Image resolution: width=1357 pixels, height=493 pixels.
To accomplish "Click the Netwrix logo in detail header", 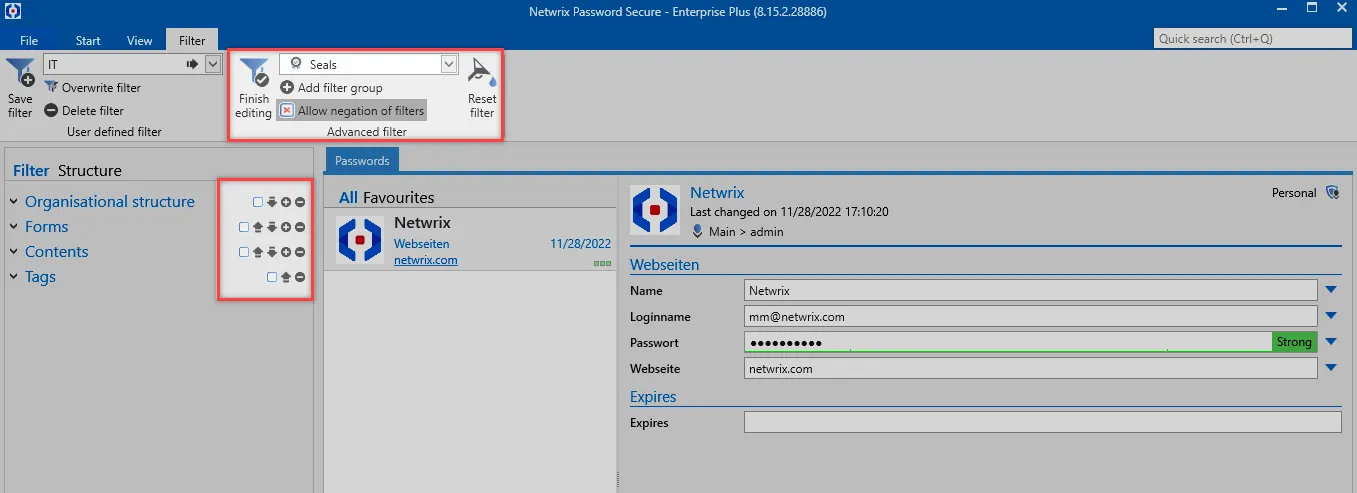I will click(654, 211).
